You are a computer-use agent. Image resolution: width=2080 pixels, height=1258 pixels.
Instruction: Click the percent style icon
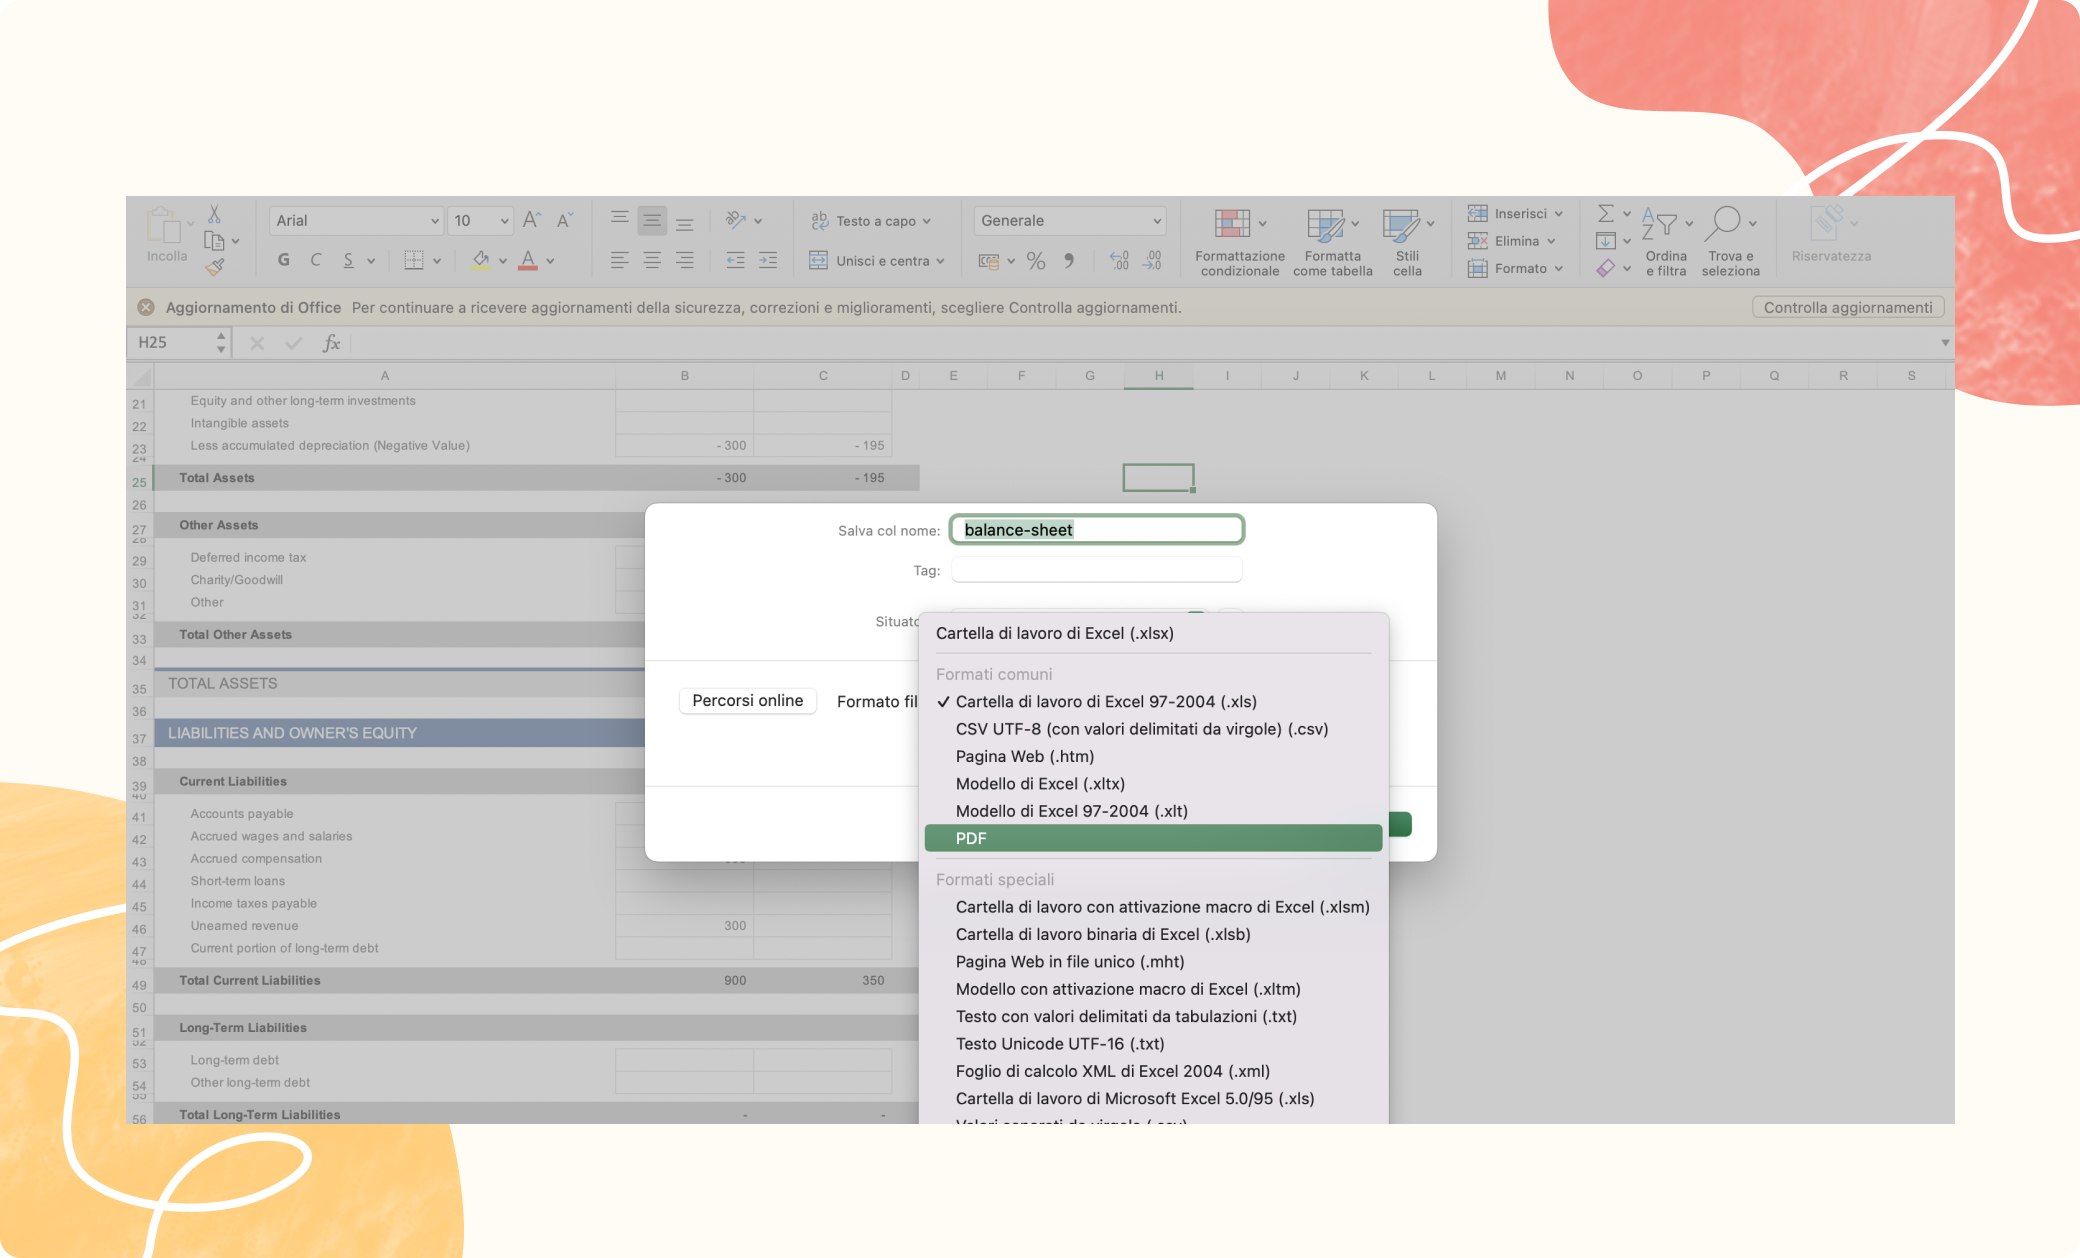click(1036, 261)
